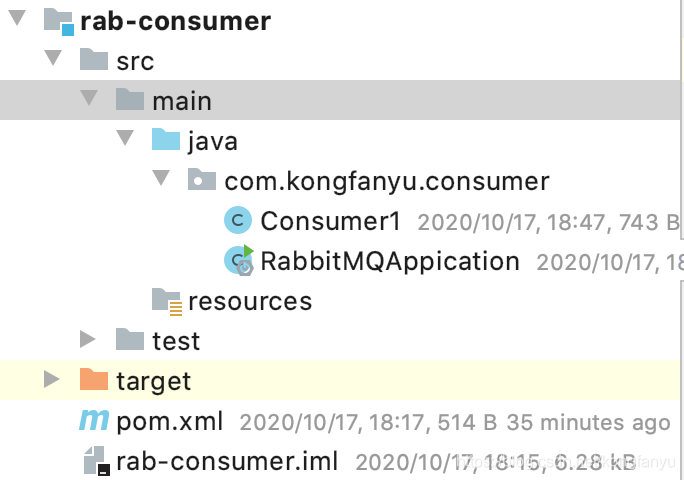Click the src folder icon
Viewport: 684px width, 480px height.
click(x=94, y=60)
